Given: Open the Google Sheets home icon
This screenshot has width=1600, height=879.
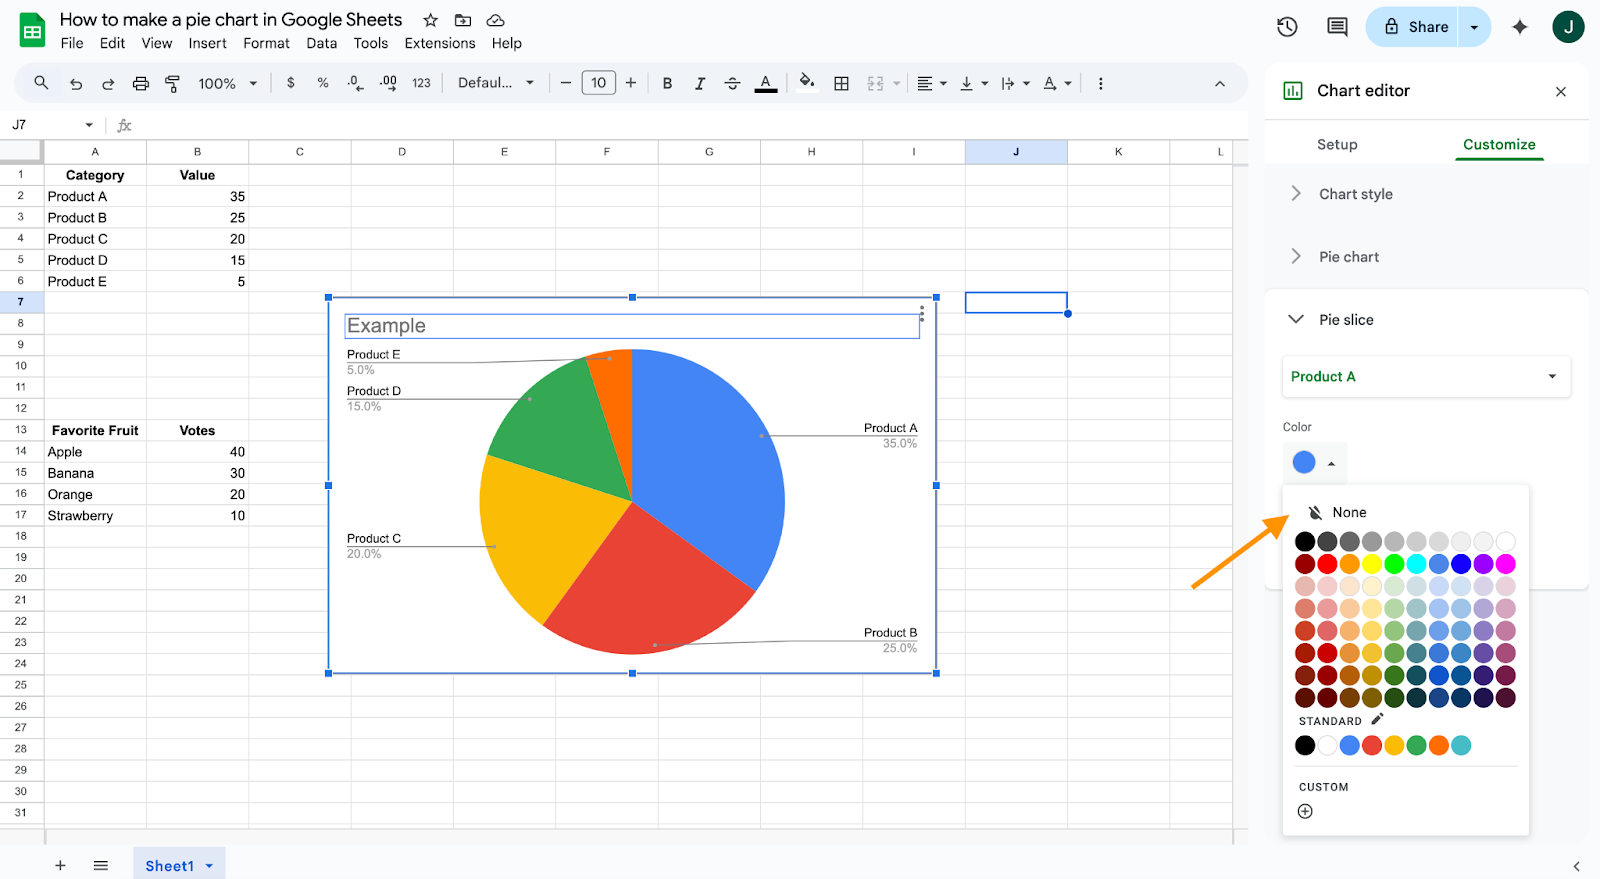Looking at the screenshot, I should click(33, 31).
